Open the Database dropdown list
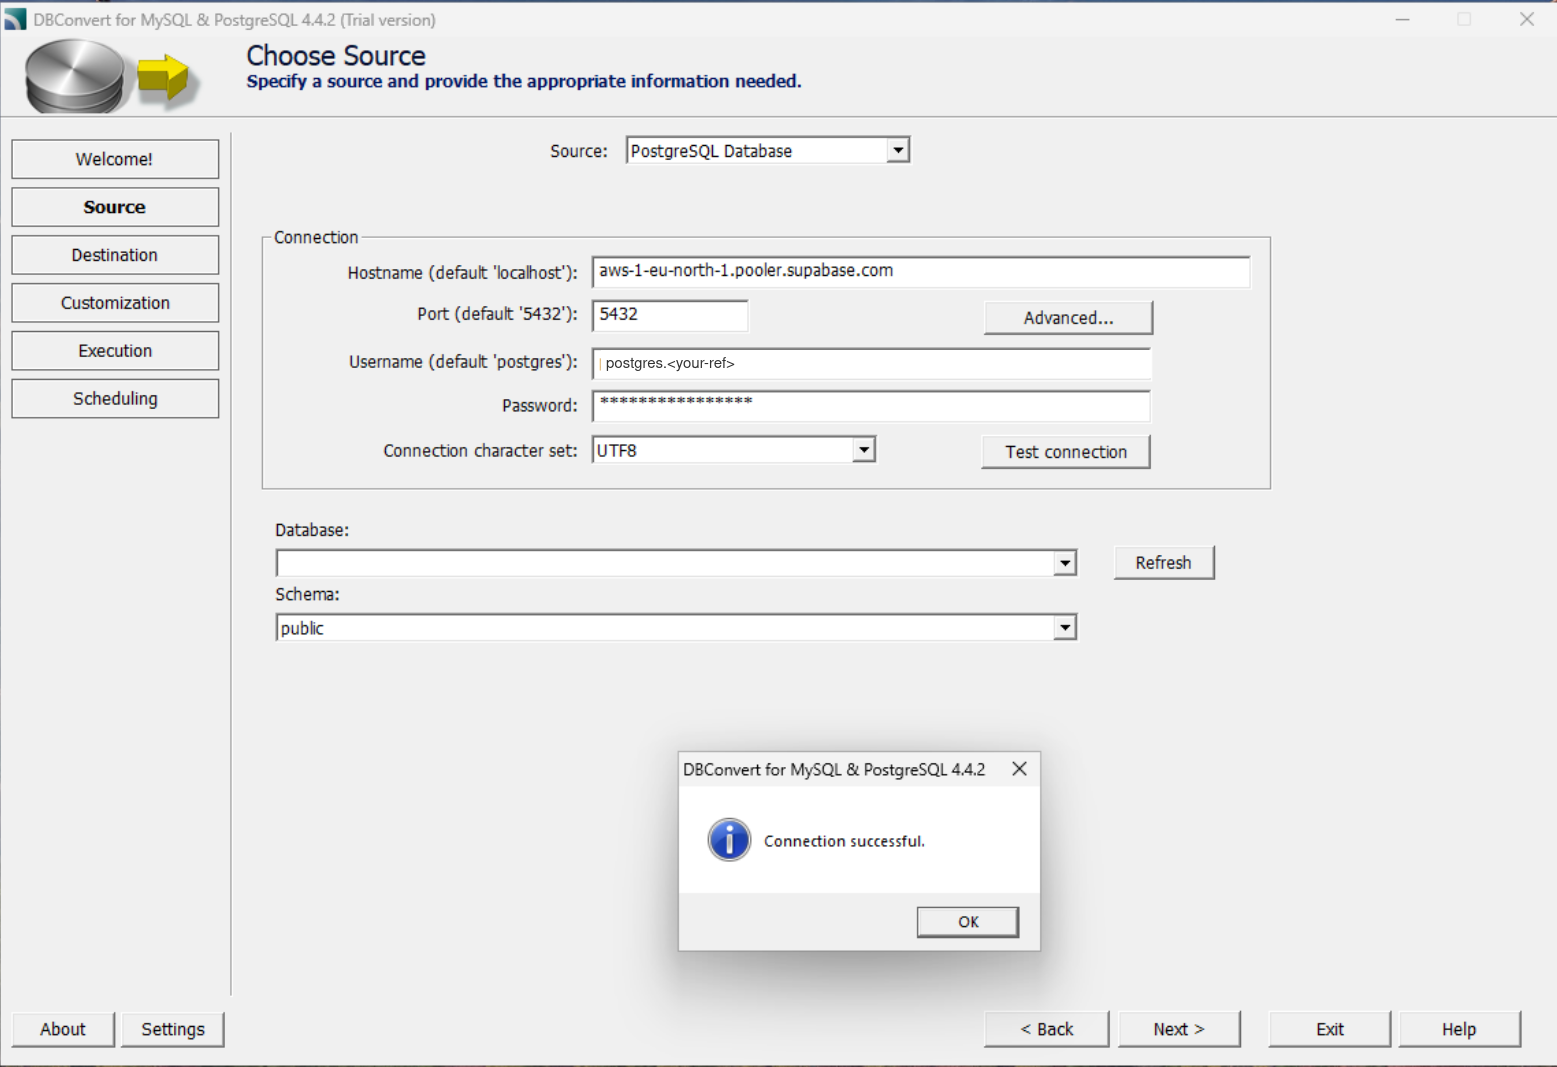 pyautogui.click(x=1065, y=563)
